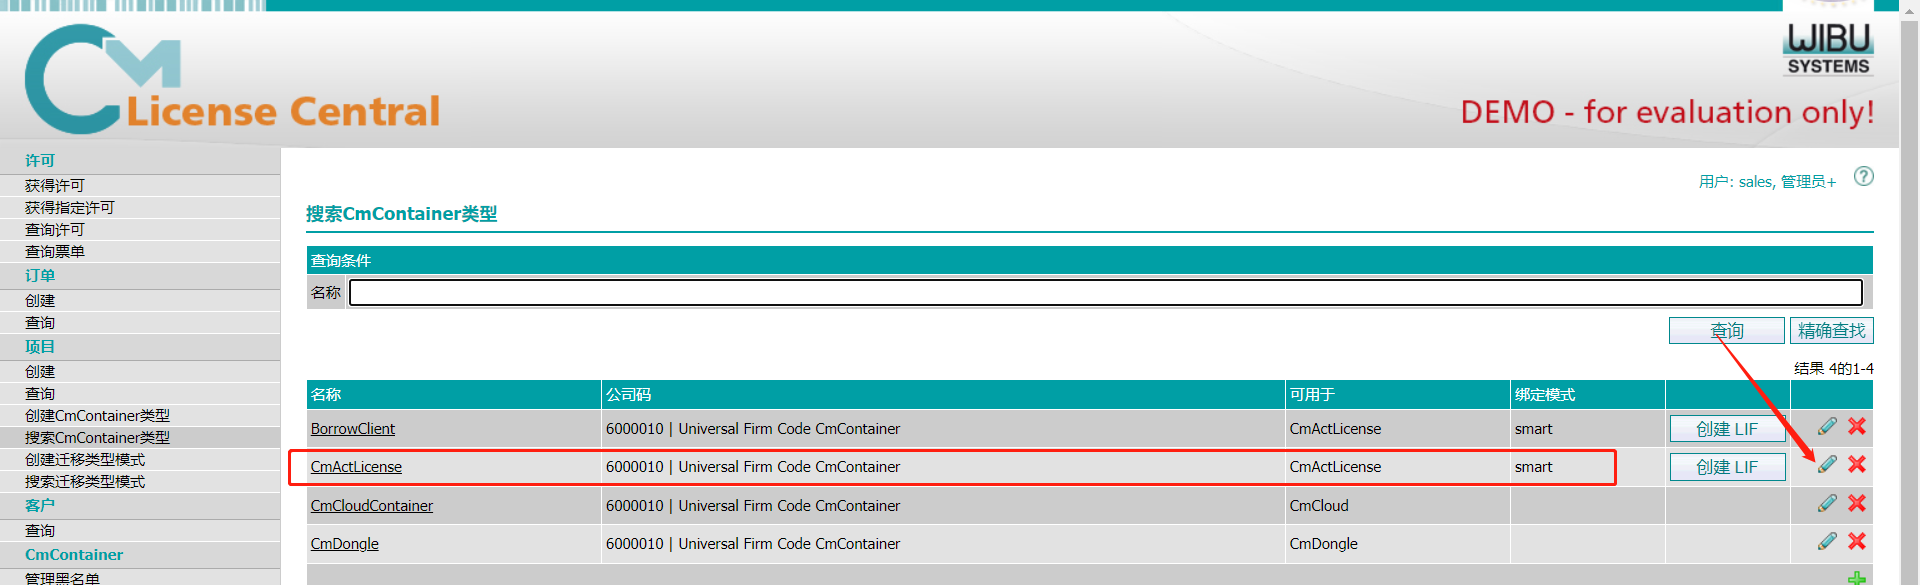The image size is (1920, 585).
Task: Click the page vertical scrollbar
Action: (1910, 292)
